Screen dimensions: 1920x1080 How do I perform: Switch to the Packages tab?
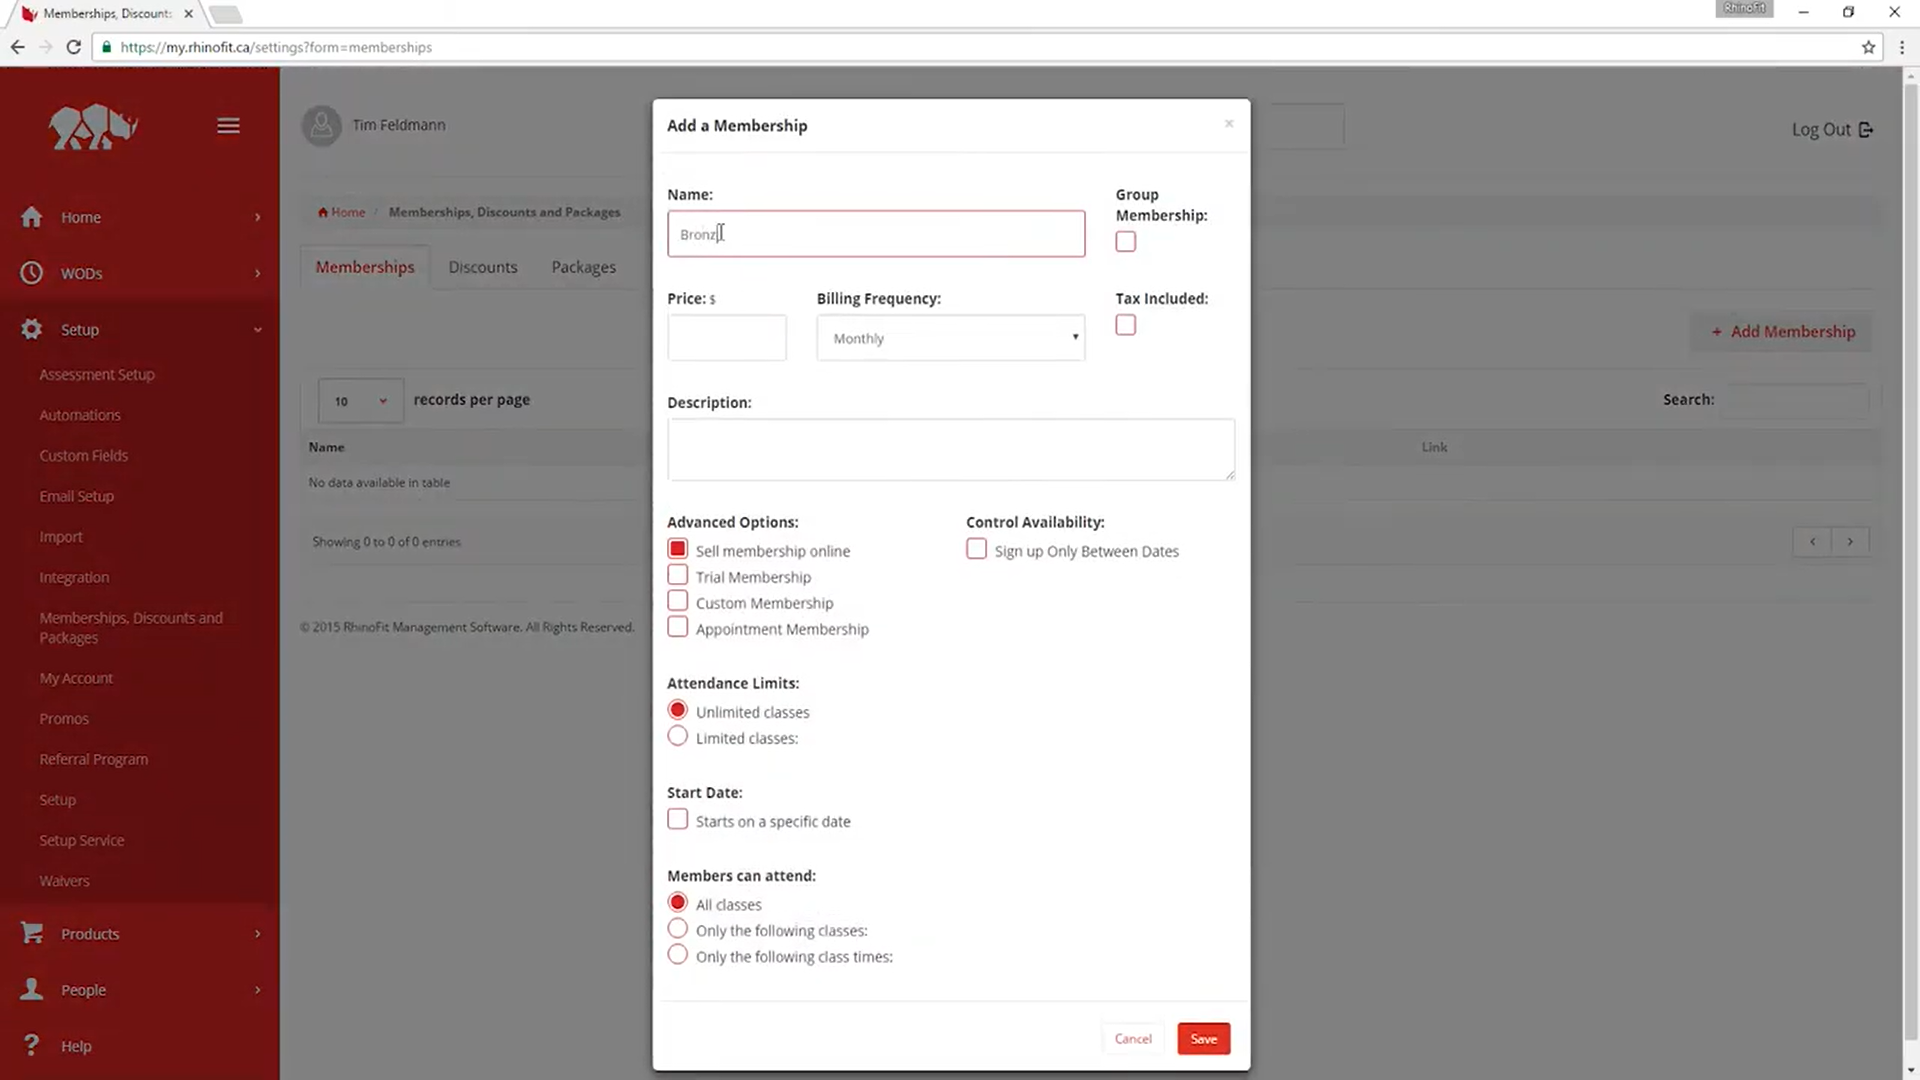coord(583,267)
